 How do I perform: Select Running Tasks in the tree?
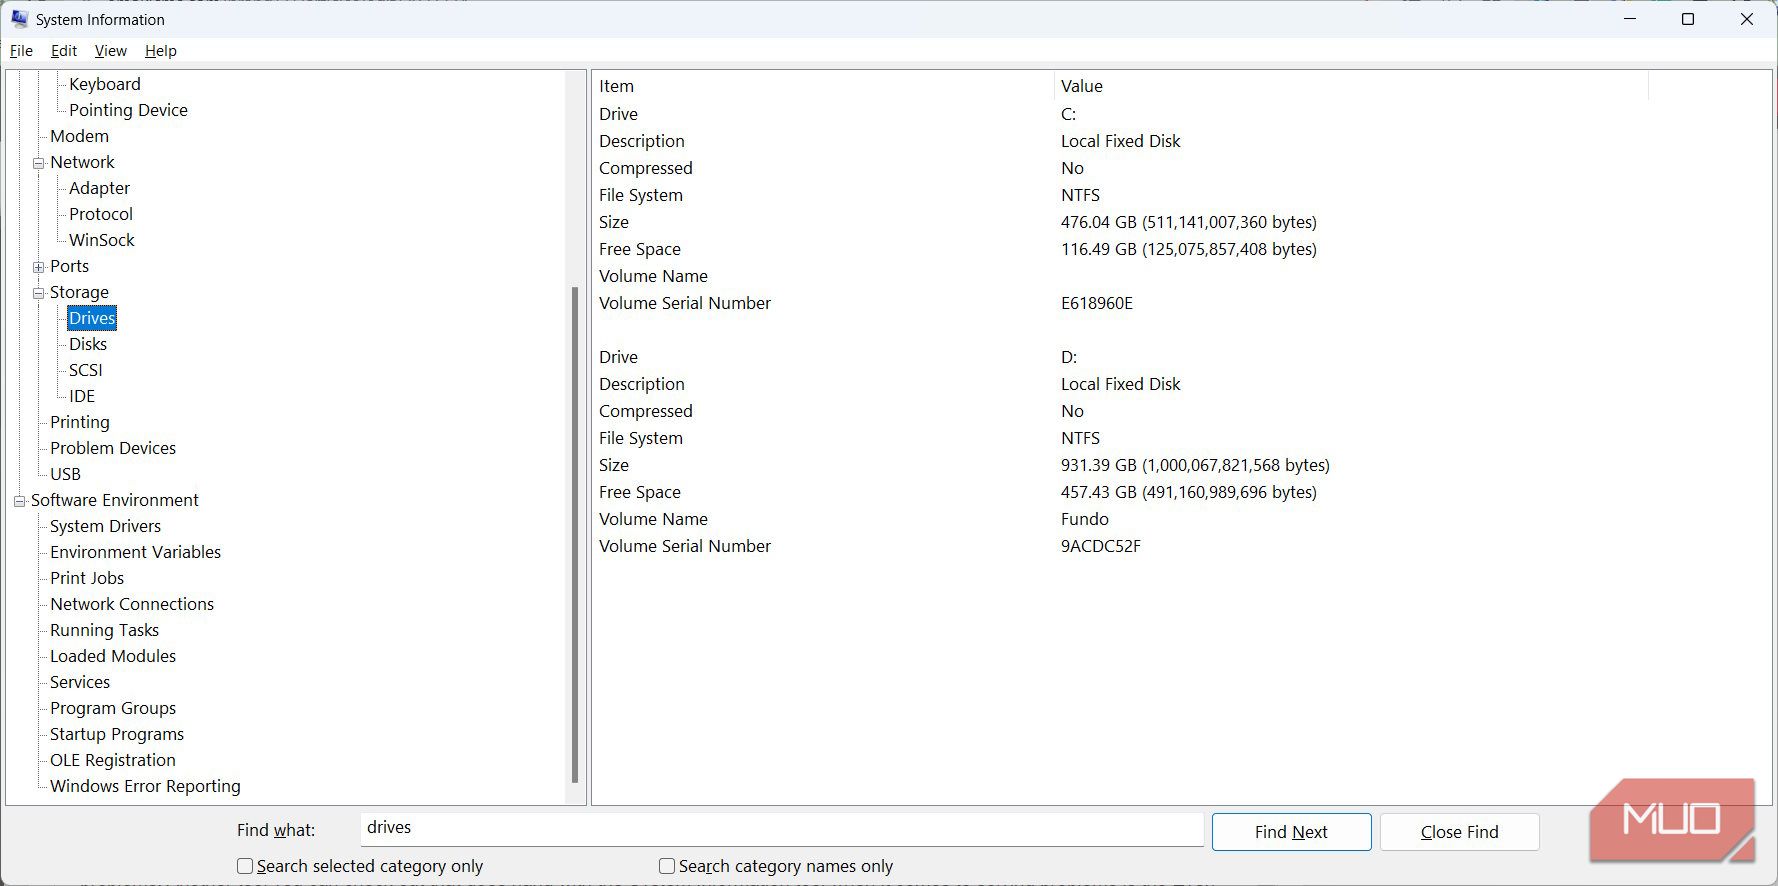(104, 630)
